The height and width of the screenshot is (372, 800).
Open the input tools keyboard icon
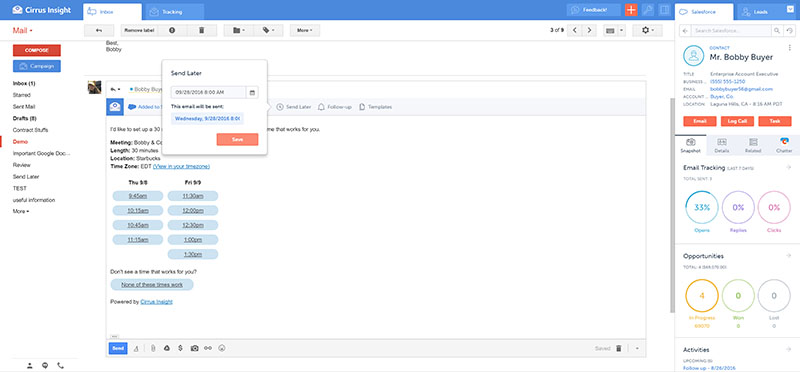(x=610, y=31)
